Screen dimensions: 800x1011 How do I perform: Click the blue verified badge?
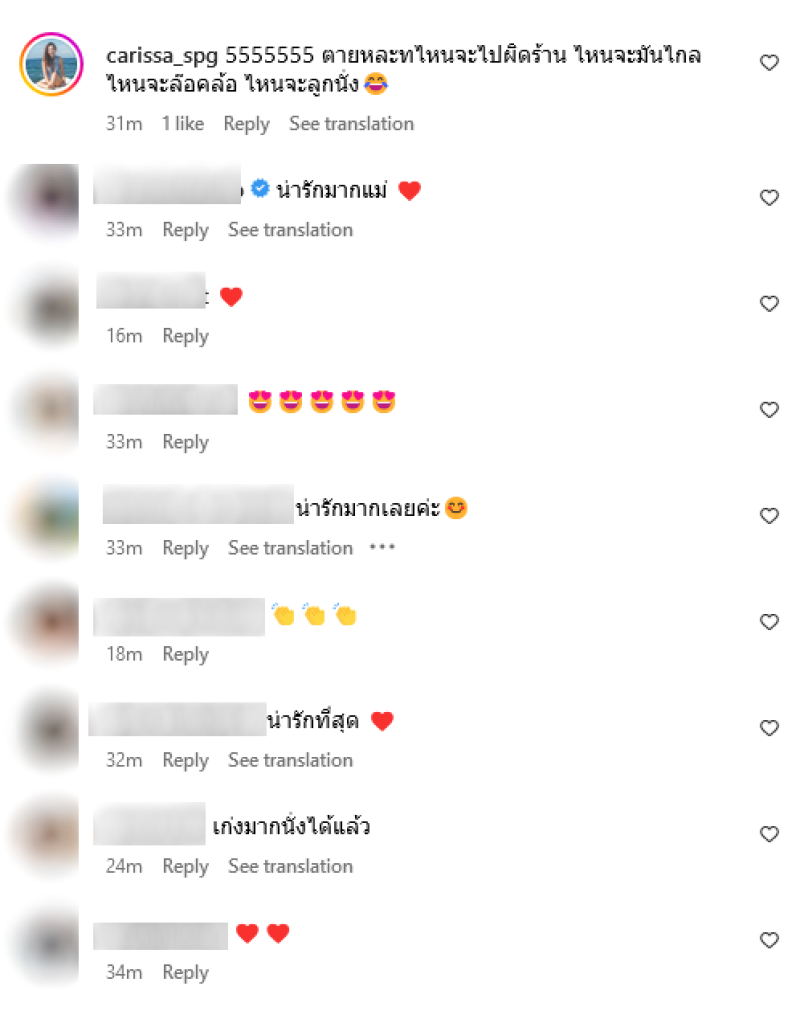(260, 188)
